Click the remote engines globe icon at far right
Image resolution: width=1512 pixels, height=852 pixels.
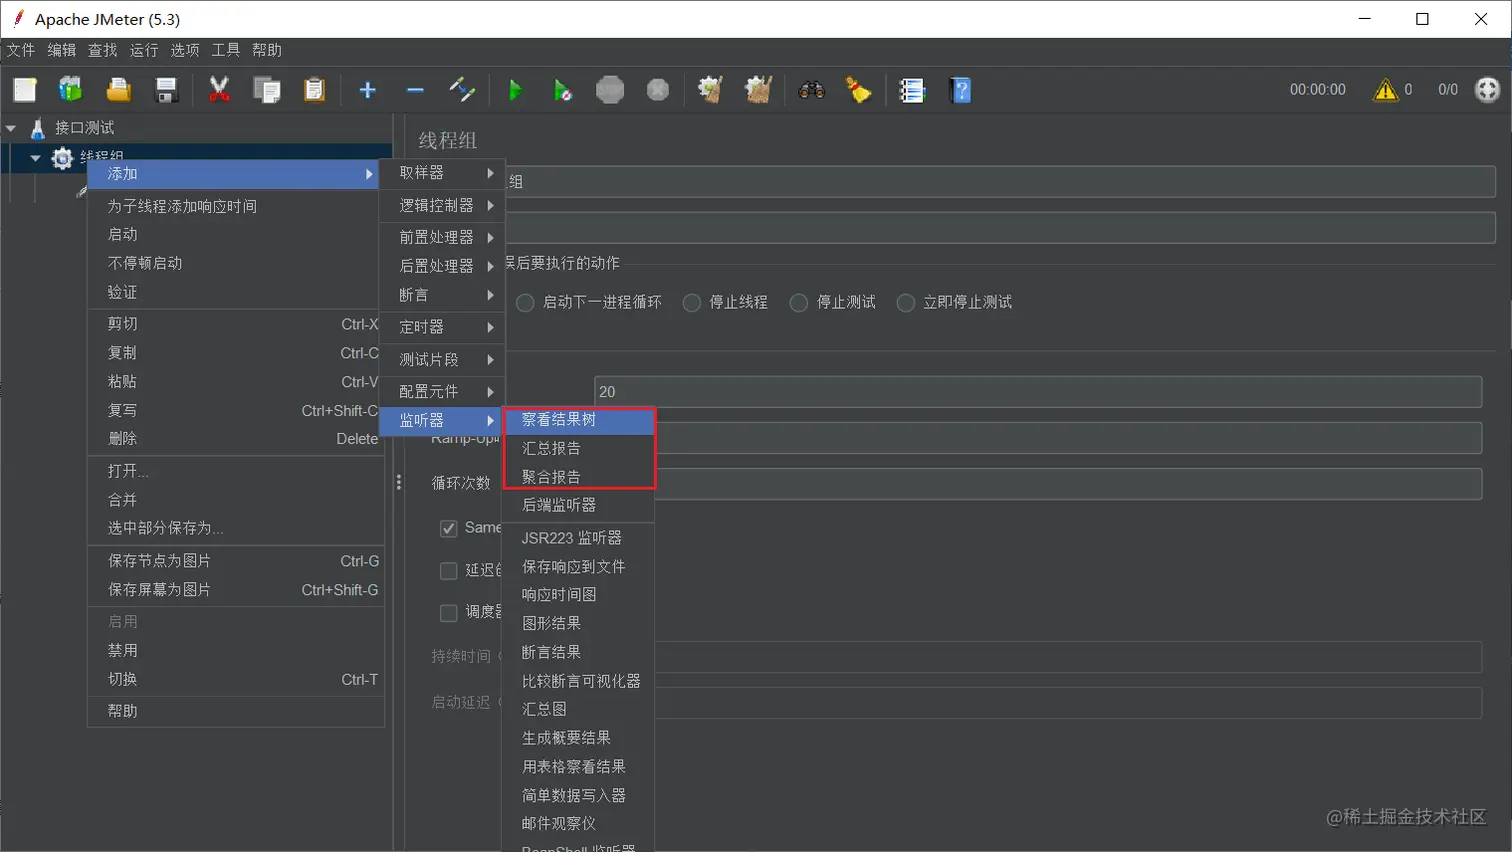tap(1487, 90)
